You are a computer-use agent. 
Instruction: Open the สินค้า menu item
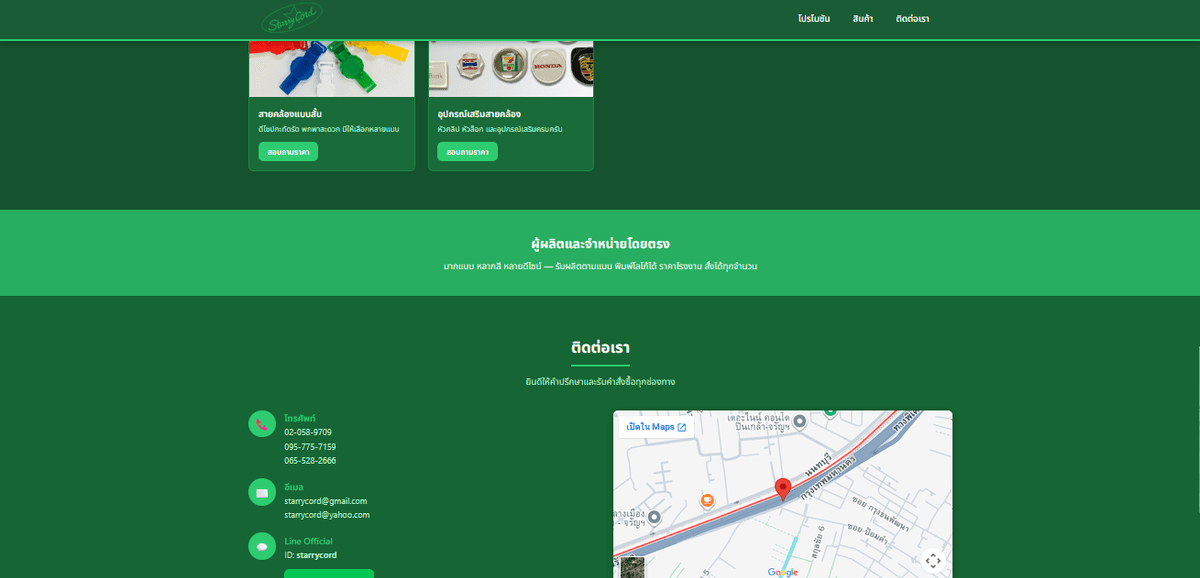(x=863, y=19)
